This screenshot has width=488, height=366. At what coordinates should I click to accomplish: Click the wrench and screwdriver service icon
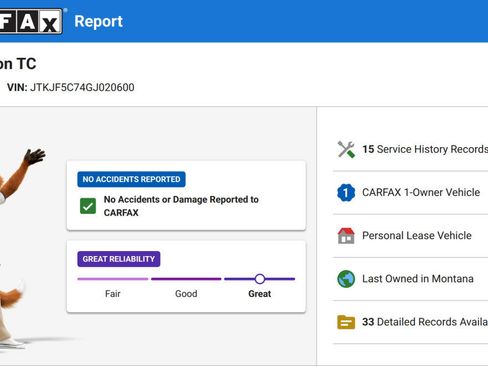click(x=346, y=149)
